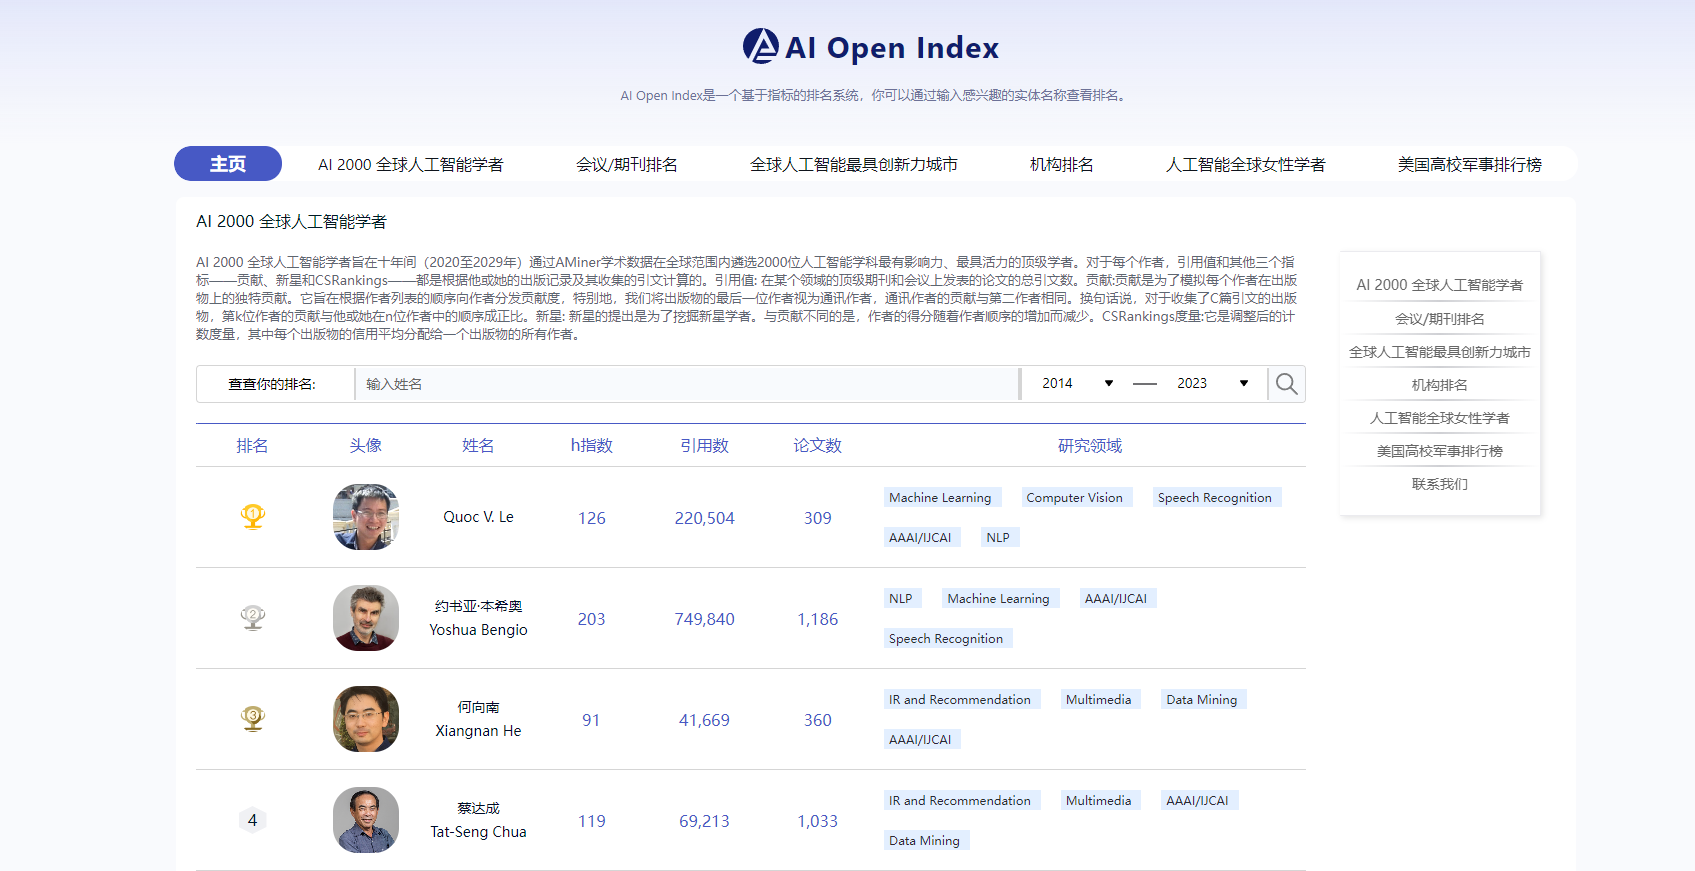
Task: Click the h指数 column header
Action: [592, 446]
